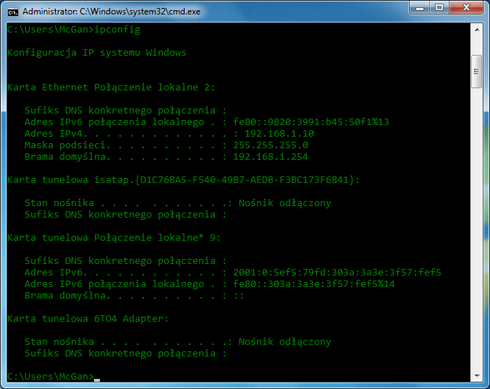Click the Adres IPv4 label
The height and width of the screenshot is (389, 490).
point(53,134)
